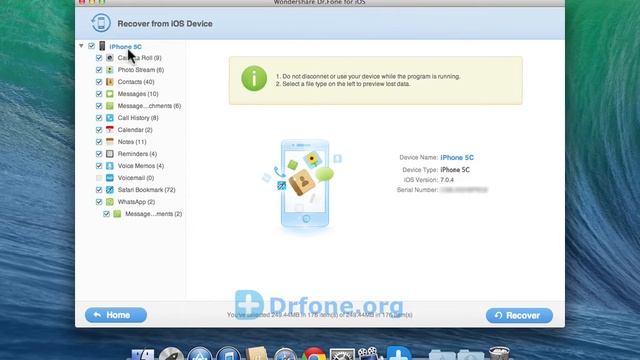Click the Messages green bubble icon

click(x=110, y=94)
